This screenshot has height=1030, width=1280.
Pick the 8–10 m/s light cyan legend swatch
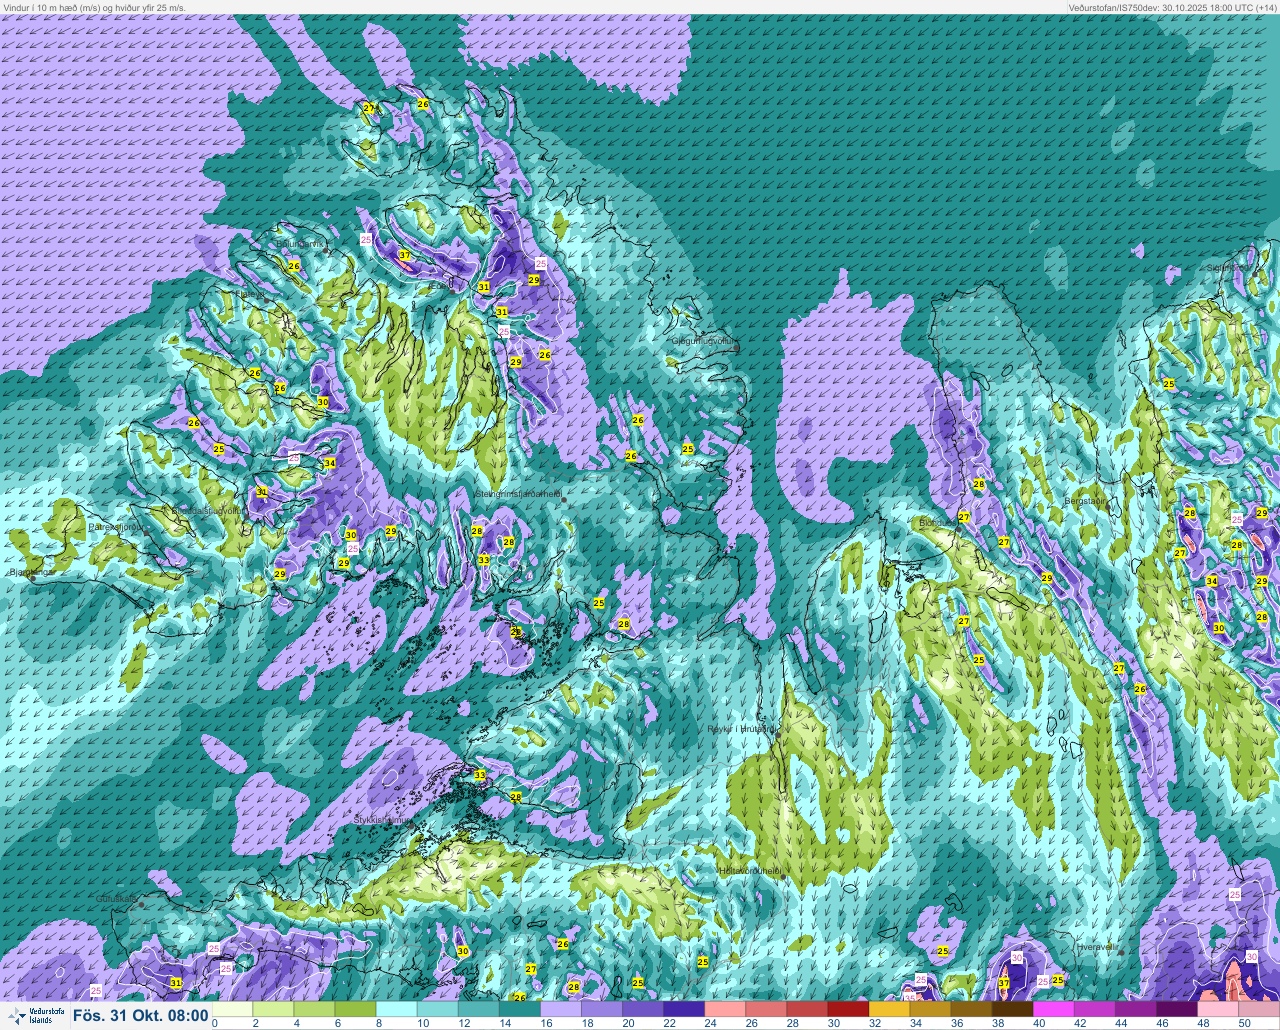coord(395,1009)
